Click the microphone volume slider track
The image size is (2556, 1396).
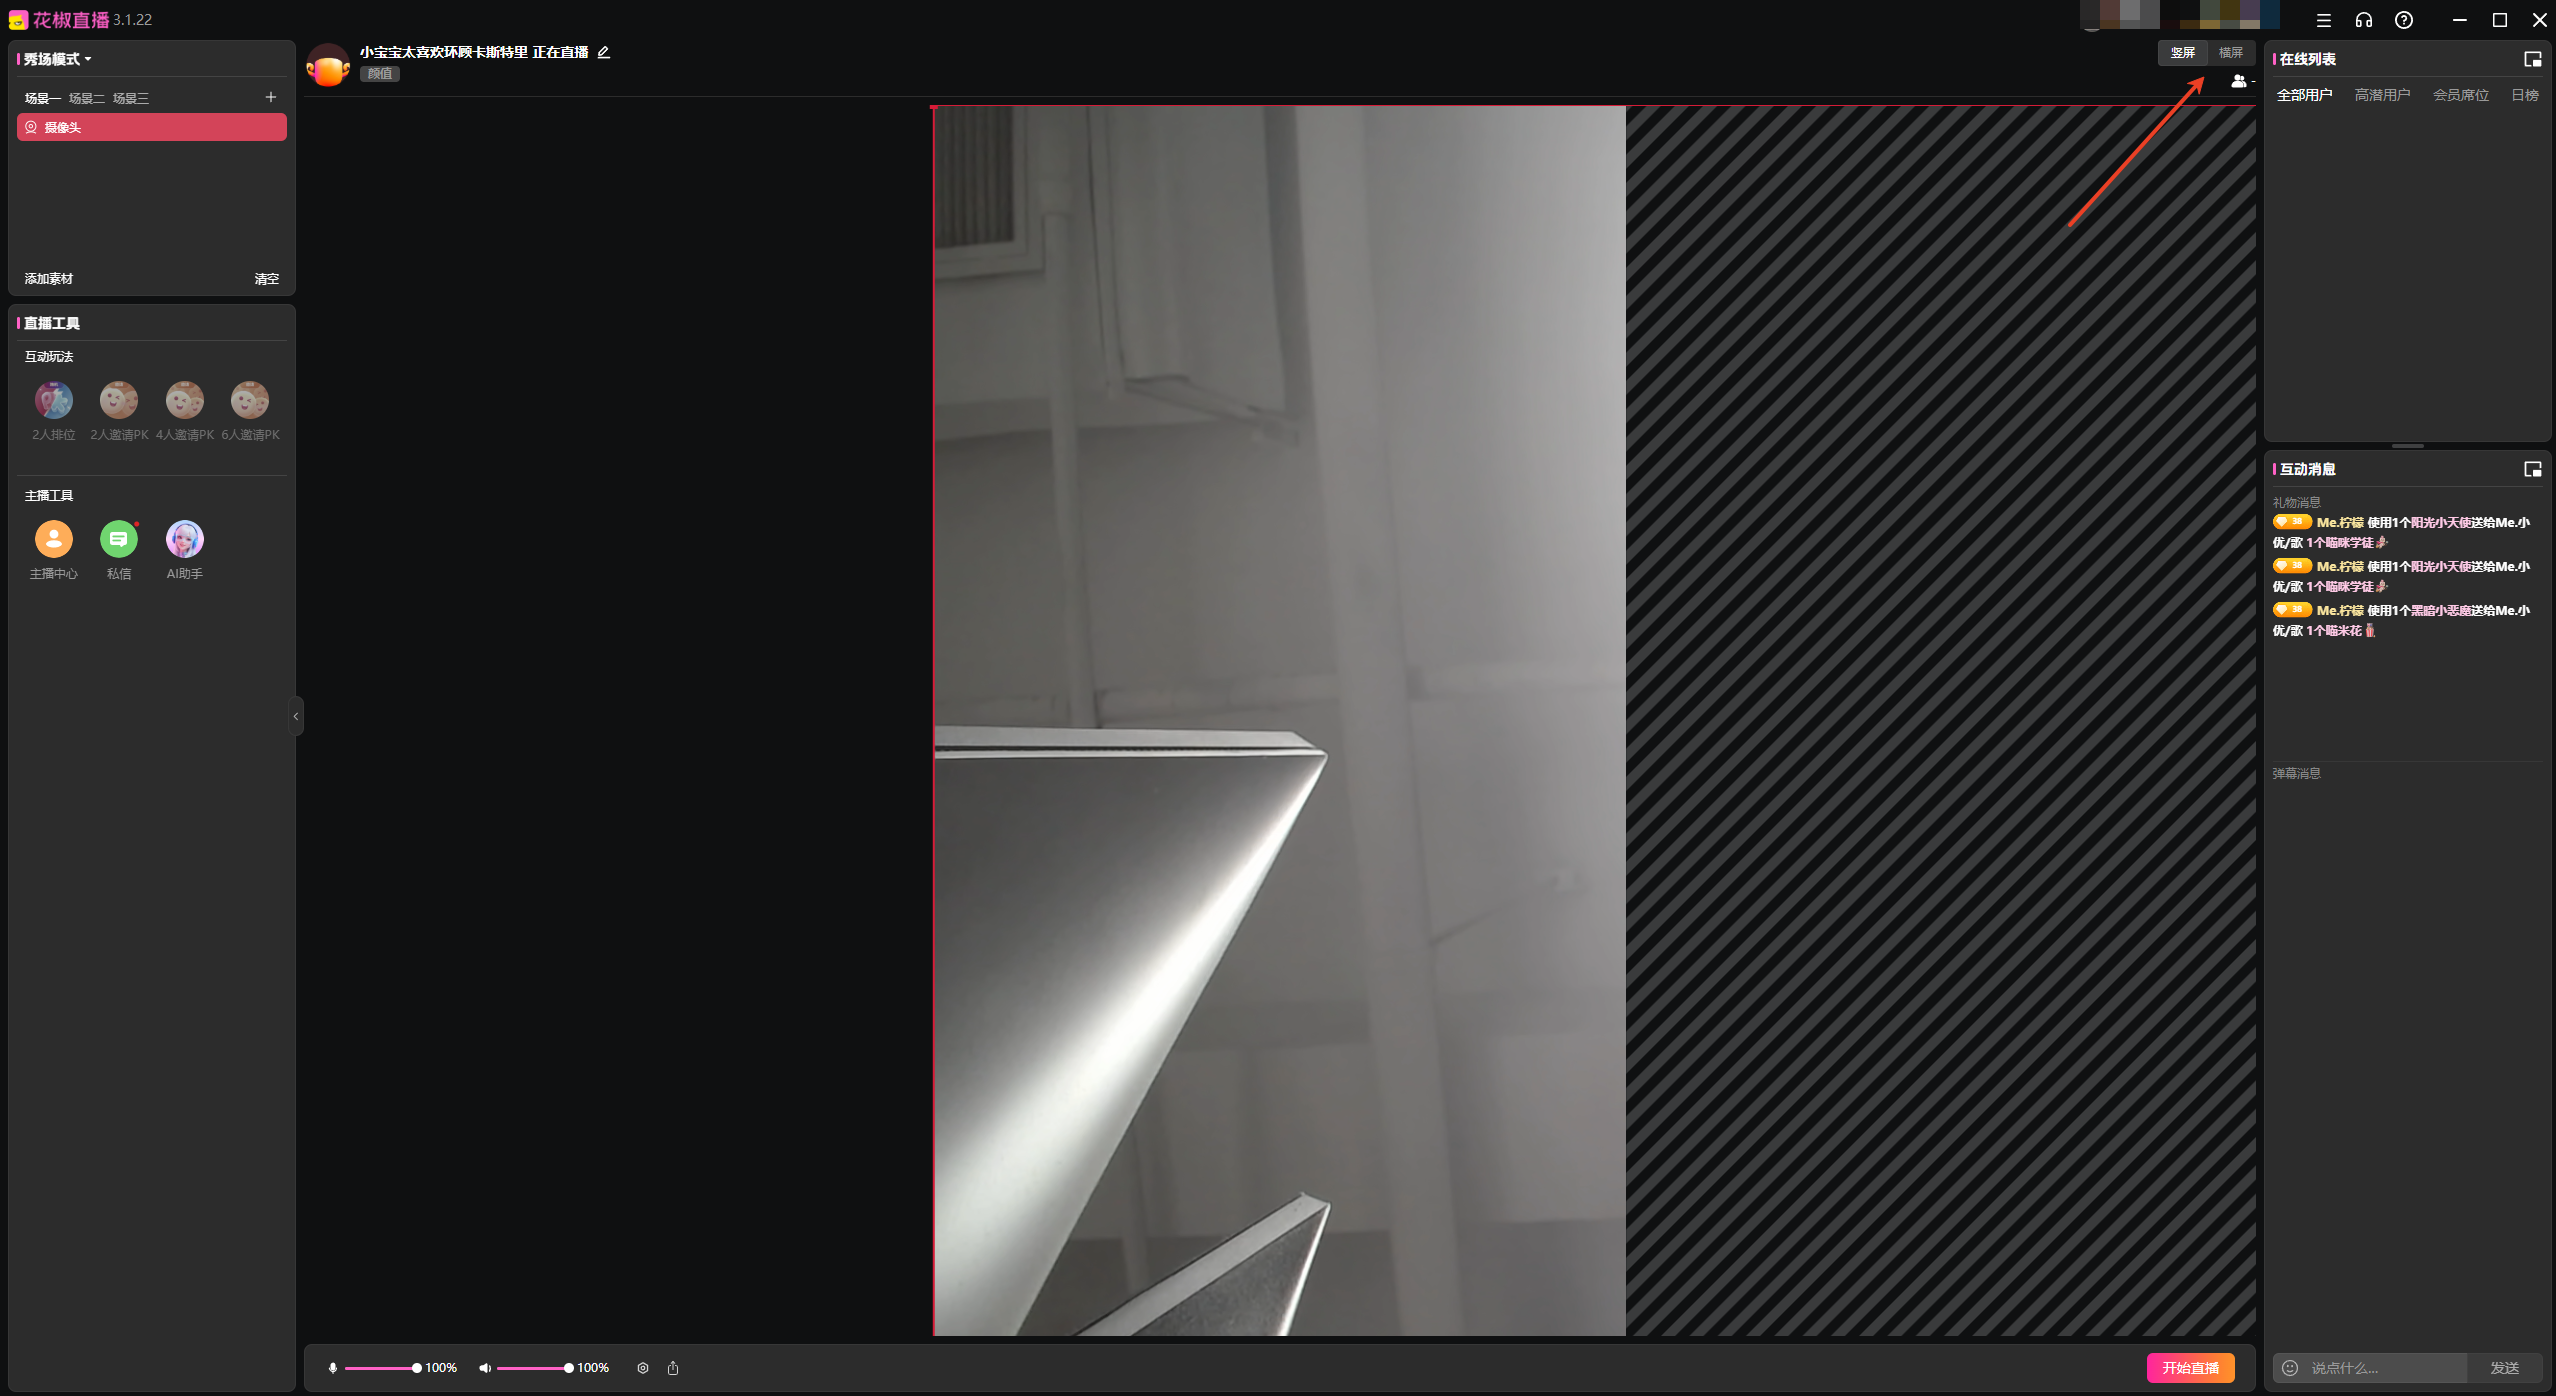pyautogui.click(x=380, y=1368)
